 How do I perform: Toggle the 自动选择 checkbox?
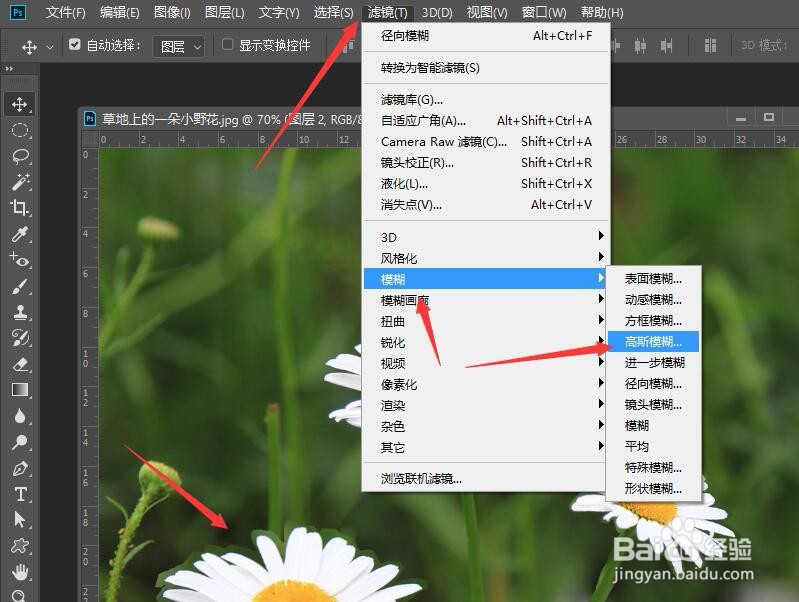[74, 45]
